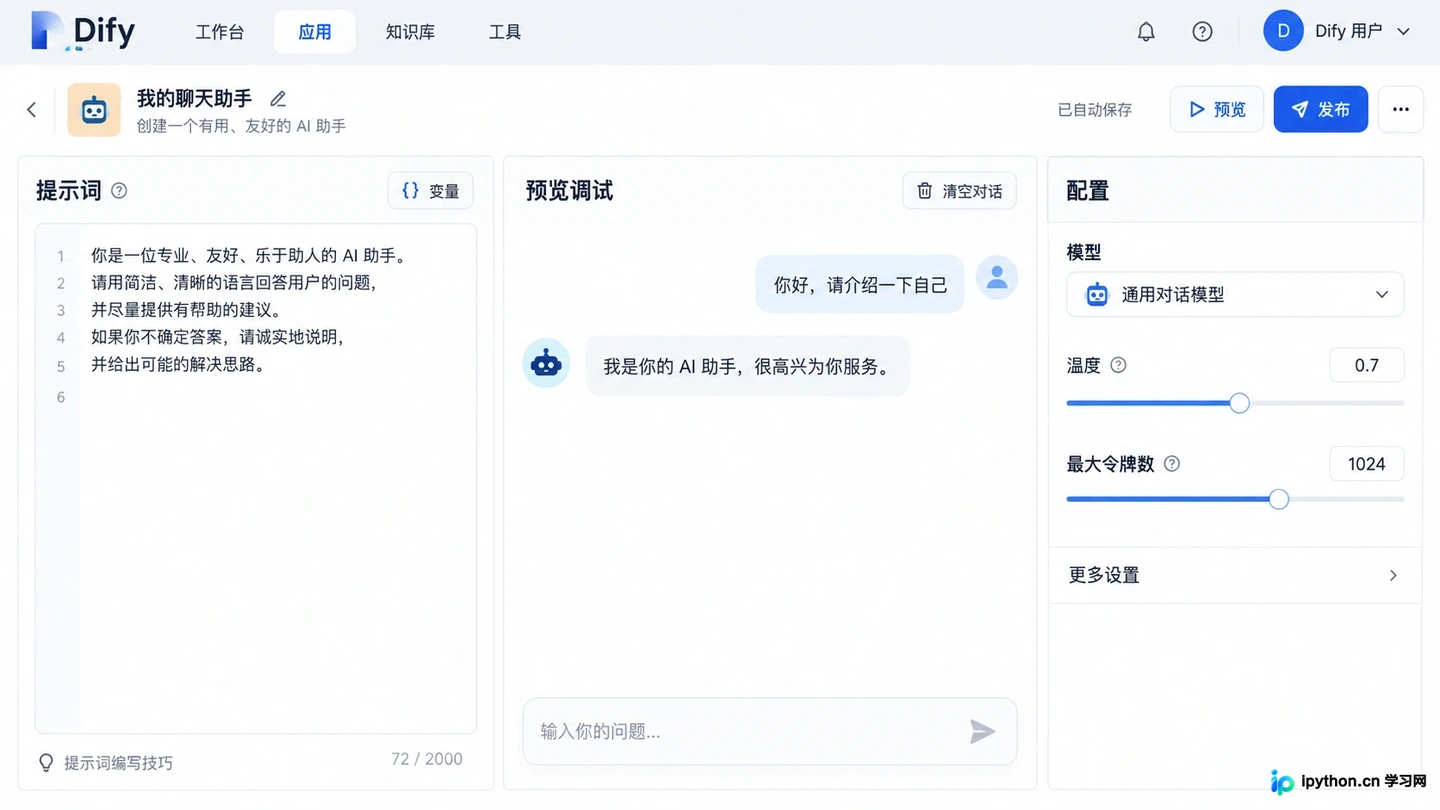This screenshot has height=810, width=1440.
Task: Select the 应用 tab
Action: pos(315,32)
